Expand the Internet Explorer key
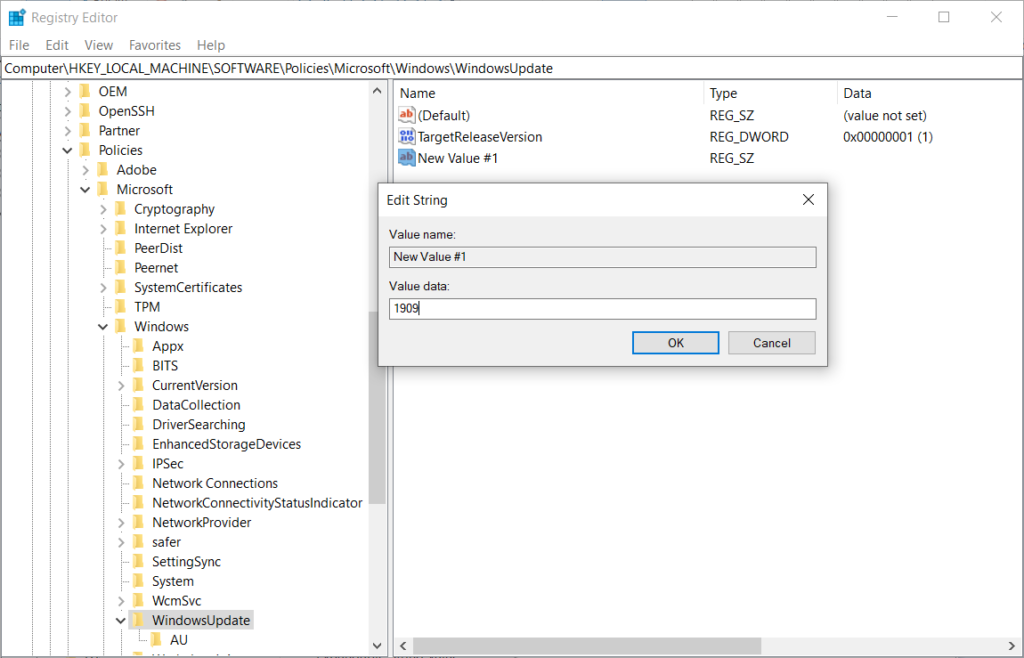The image size is (1024, 658). [x=104, y=229]
